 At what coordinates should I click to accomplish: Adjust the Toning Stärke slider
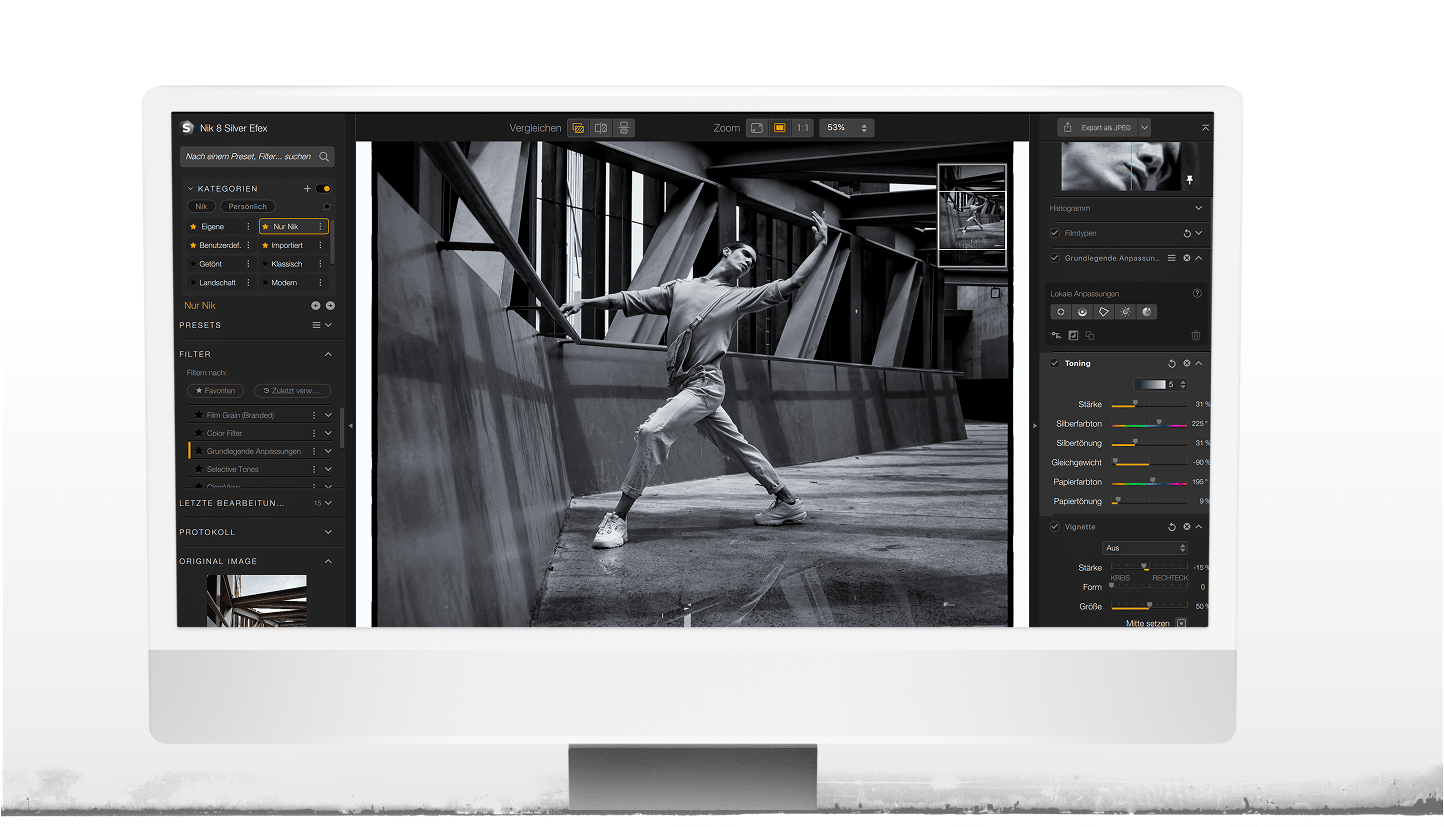pyautogui.click(x=1150, y=405)
